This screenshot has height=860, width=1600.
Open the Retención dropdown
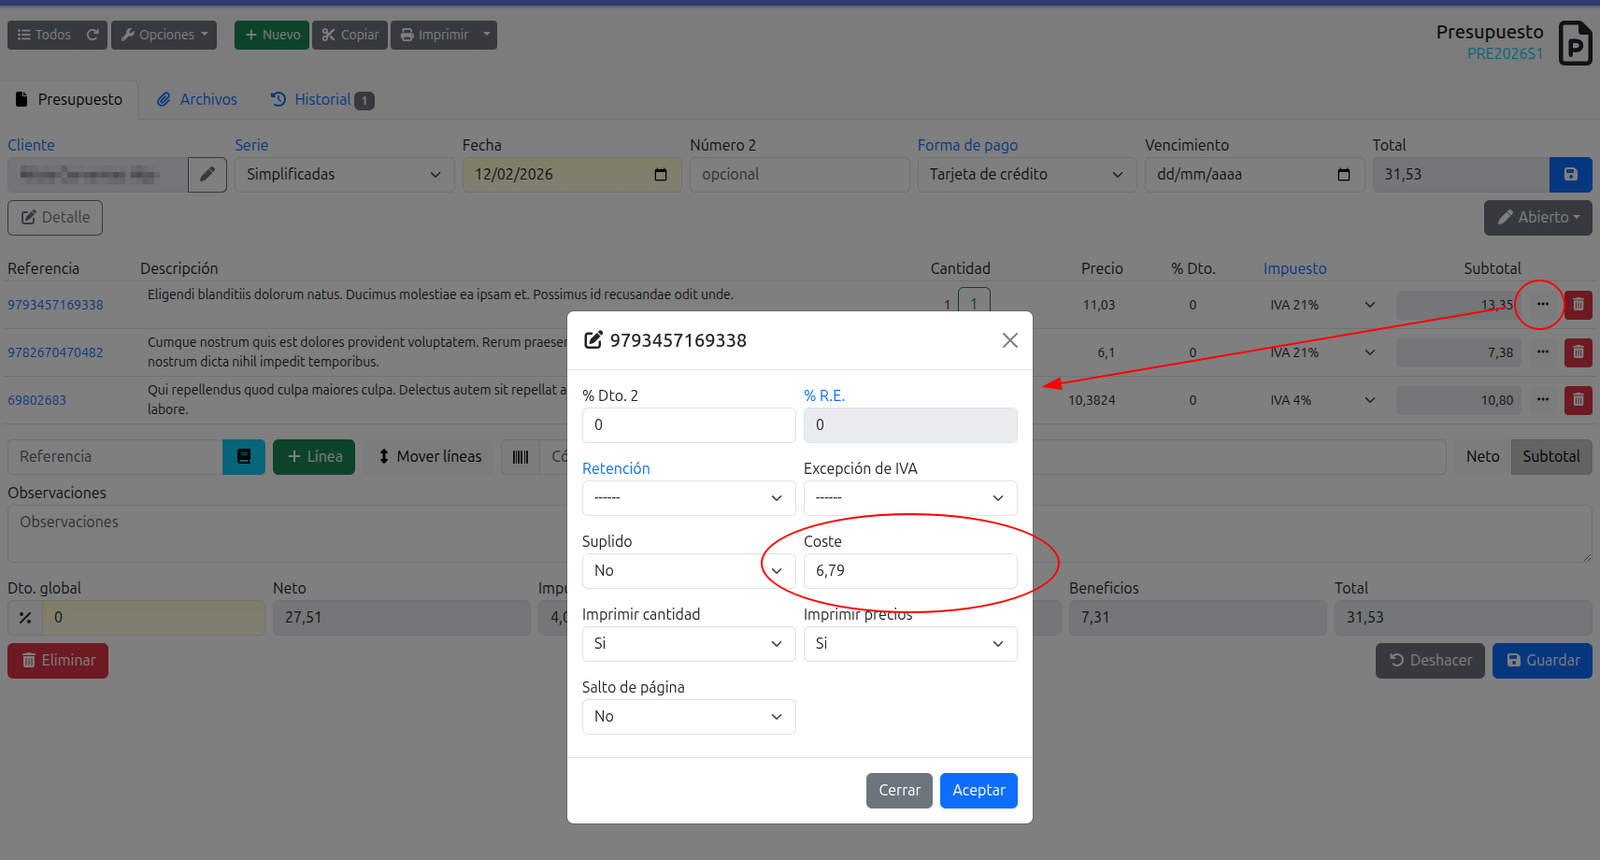(x=689, y=498)
